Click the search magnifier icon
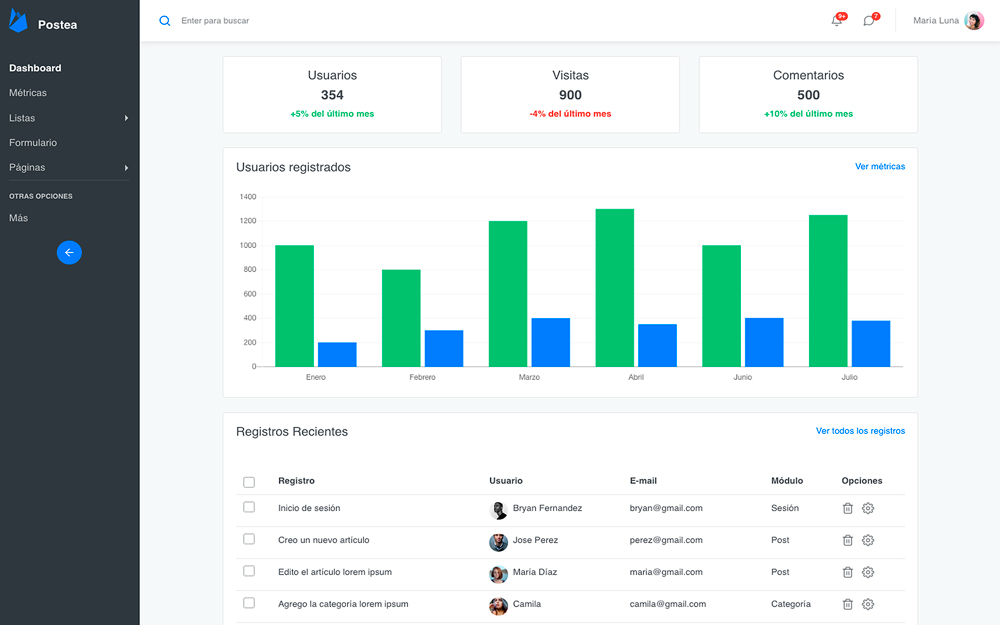Screen dimensions: 1000x625 165,21
